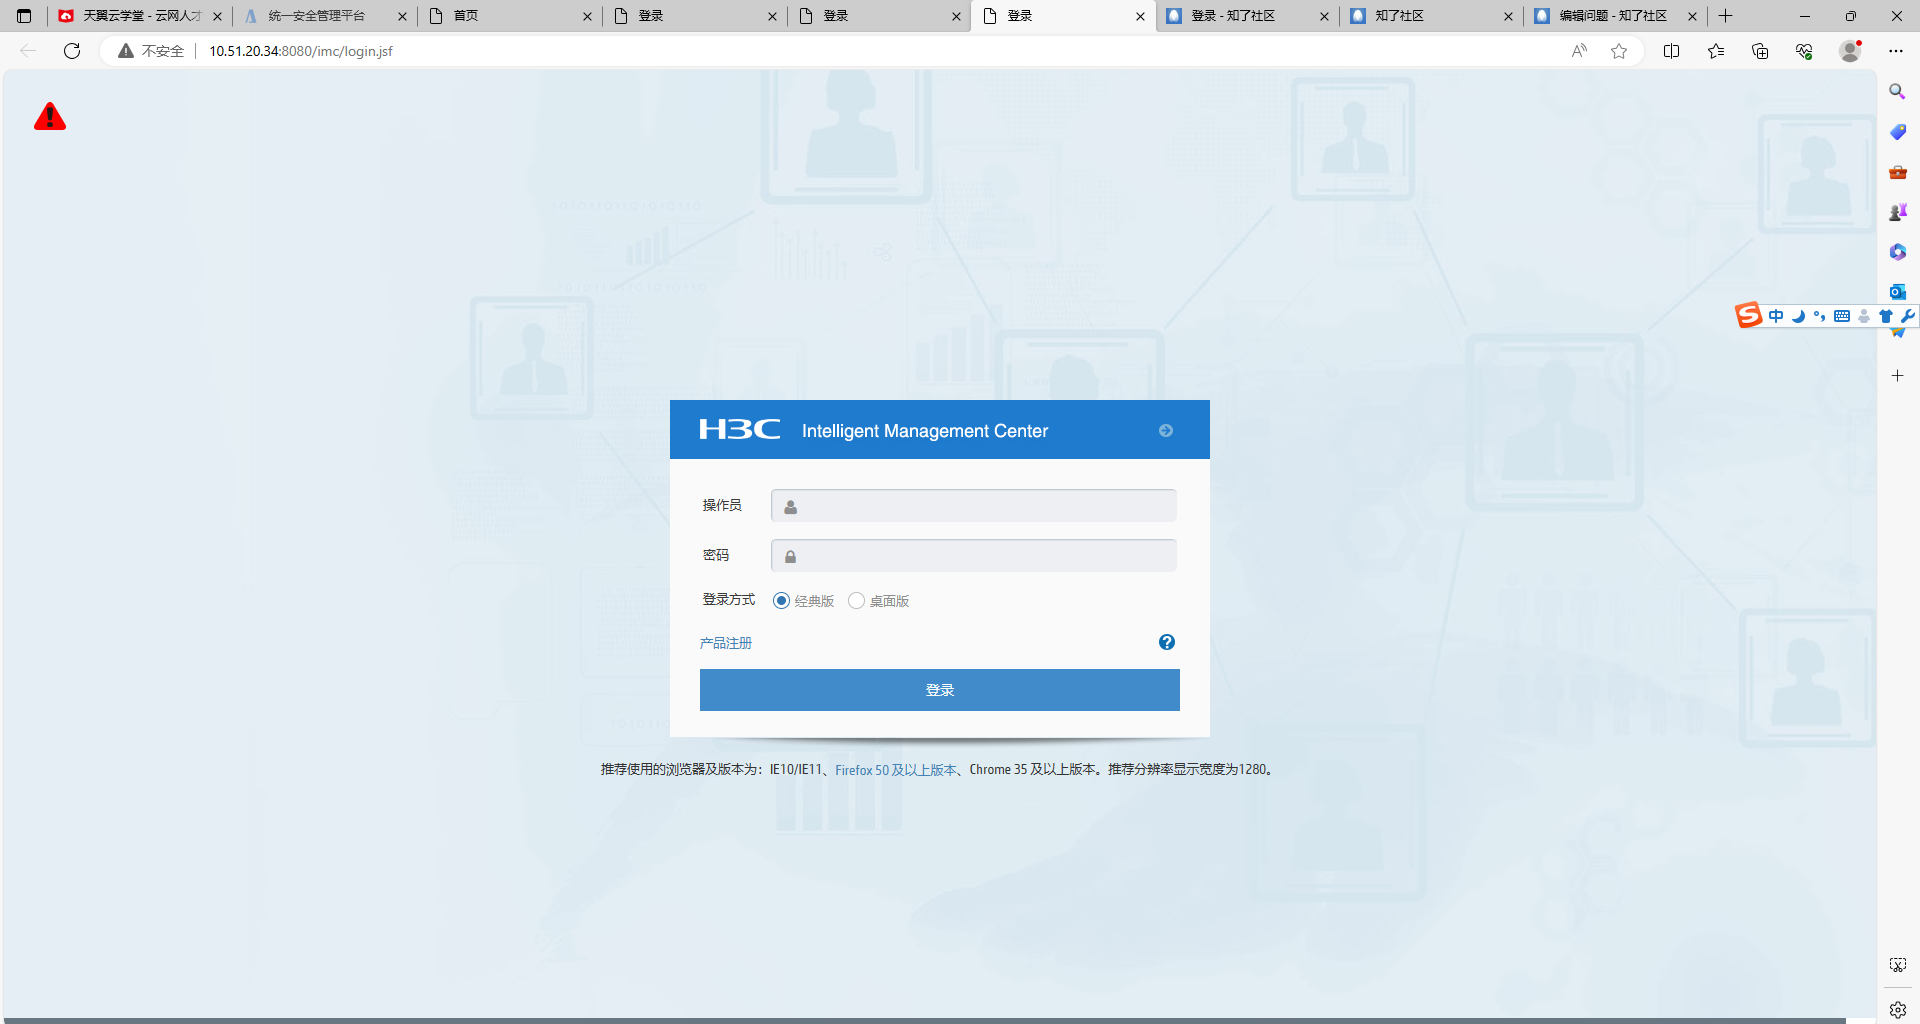Close the 统一安全管理平台 tab
This screenshot has height=1024, width=1920.
(402, 16)
